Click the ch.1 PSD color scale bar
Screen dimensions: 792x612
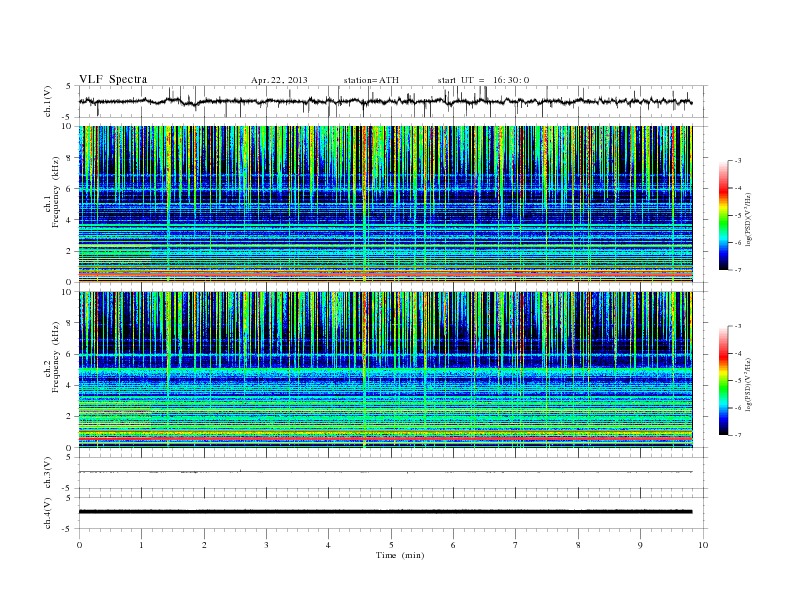(723, 215)
